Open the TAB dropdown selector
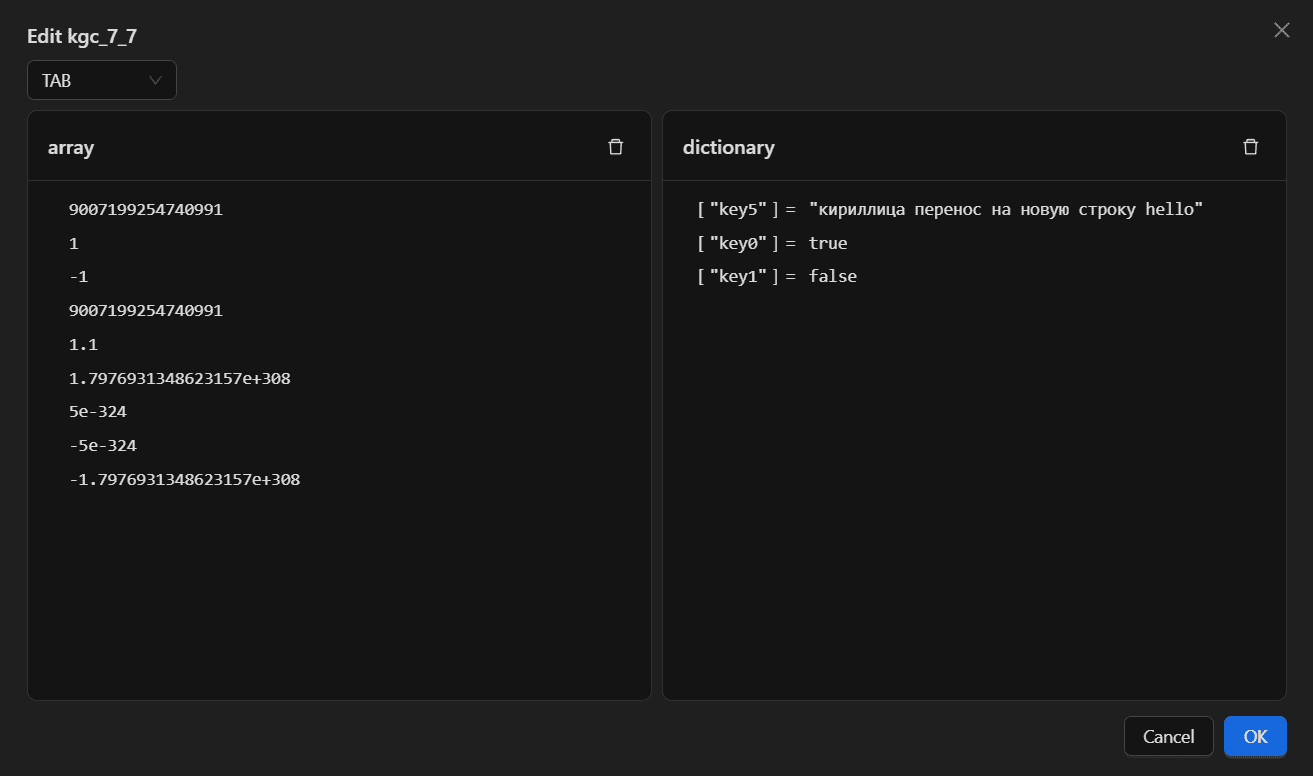Viewport: 1313px width, 776px height. 102,80
